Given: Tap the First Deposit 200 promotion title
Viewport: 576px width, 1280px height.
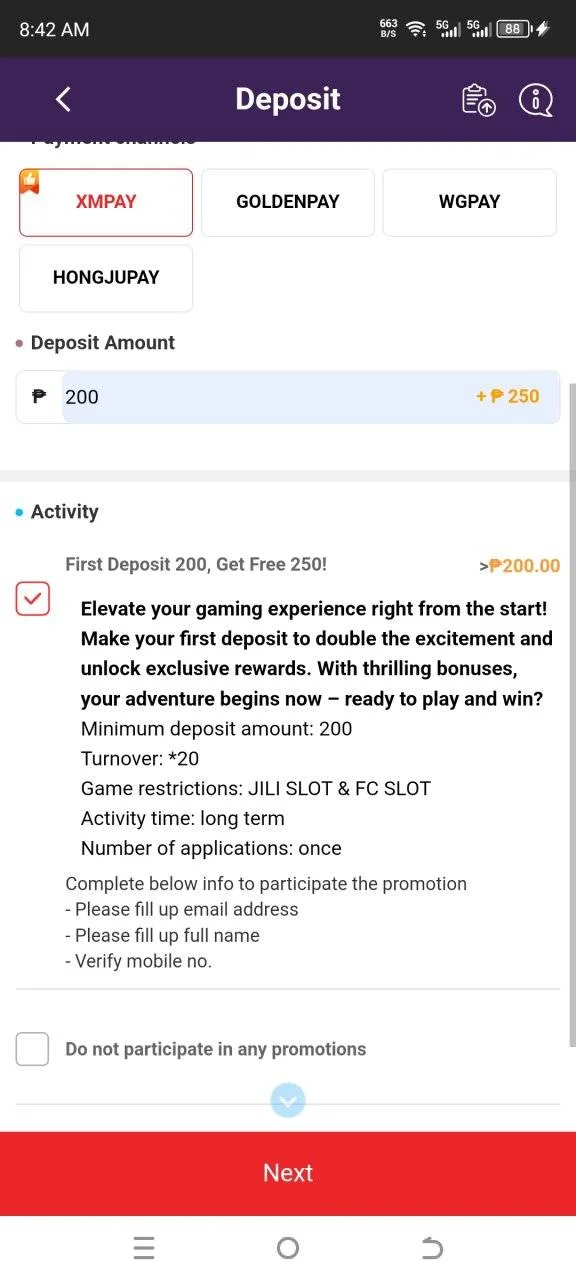Looking at the screenshot, I should [x=196, y=564].
